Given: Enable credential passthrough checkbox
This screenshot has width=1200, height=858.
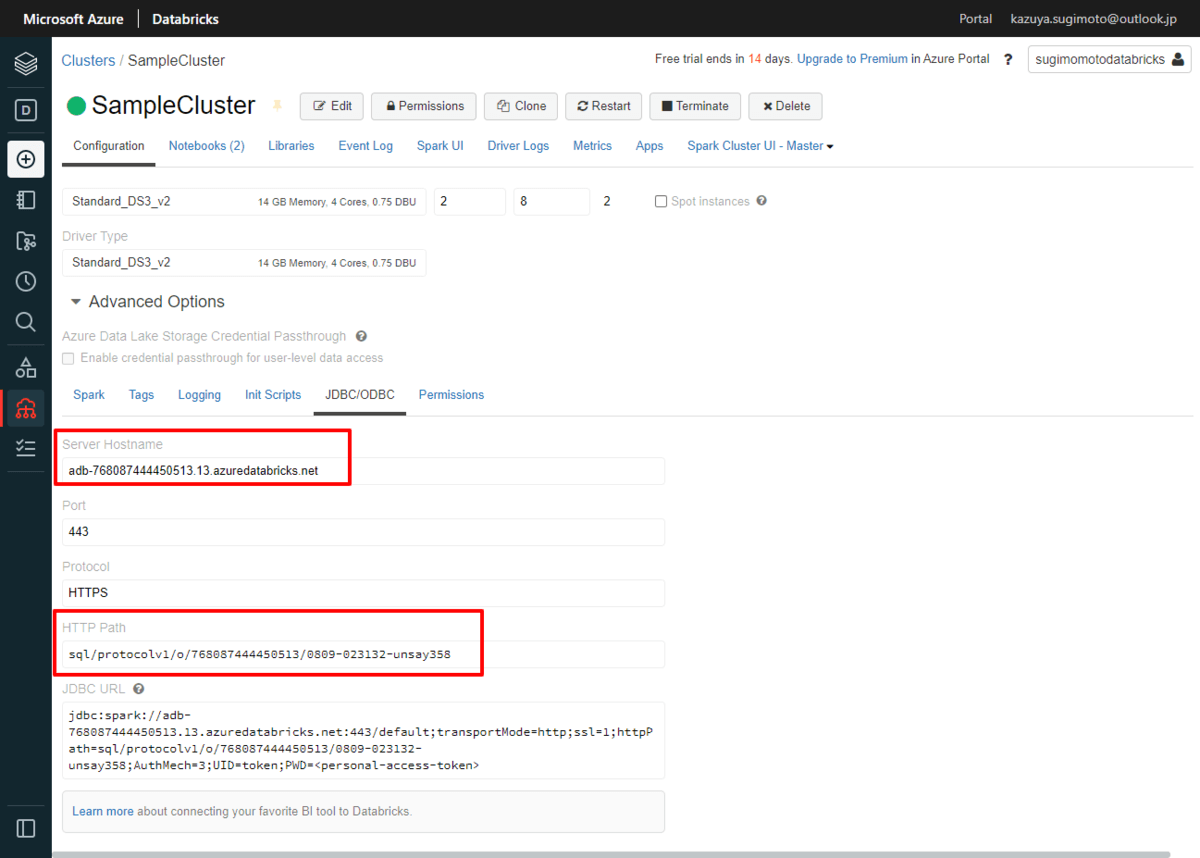Looking at the screenshot, I should tap(68, 358).
